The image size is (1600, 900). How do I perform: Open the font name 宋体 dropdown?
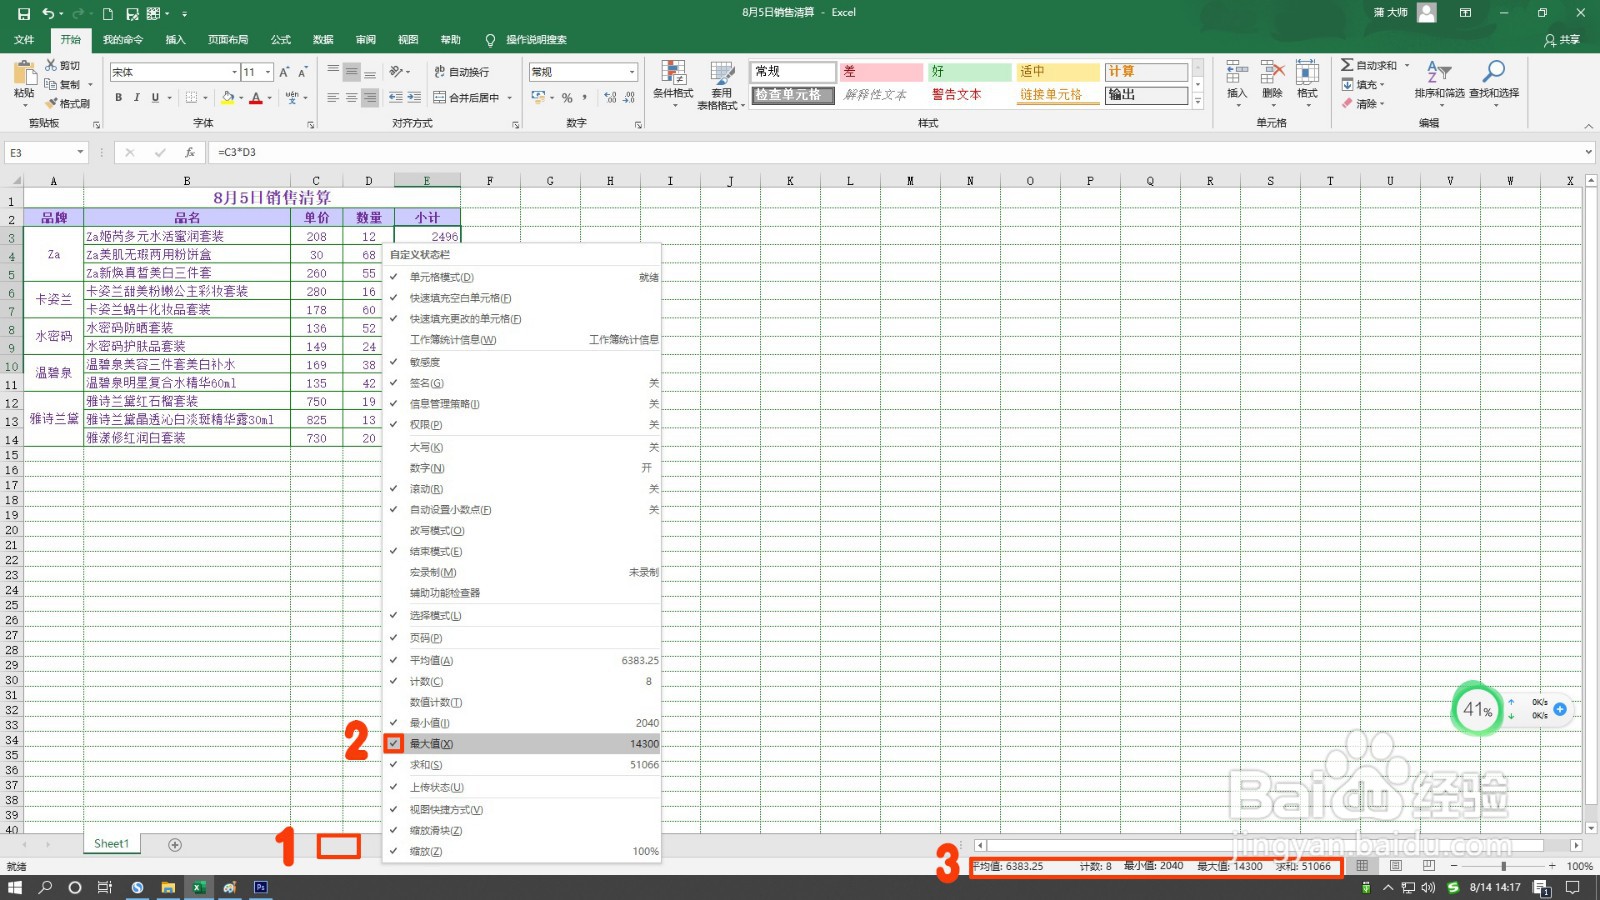coord(234,72)
